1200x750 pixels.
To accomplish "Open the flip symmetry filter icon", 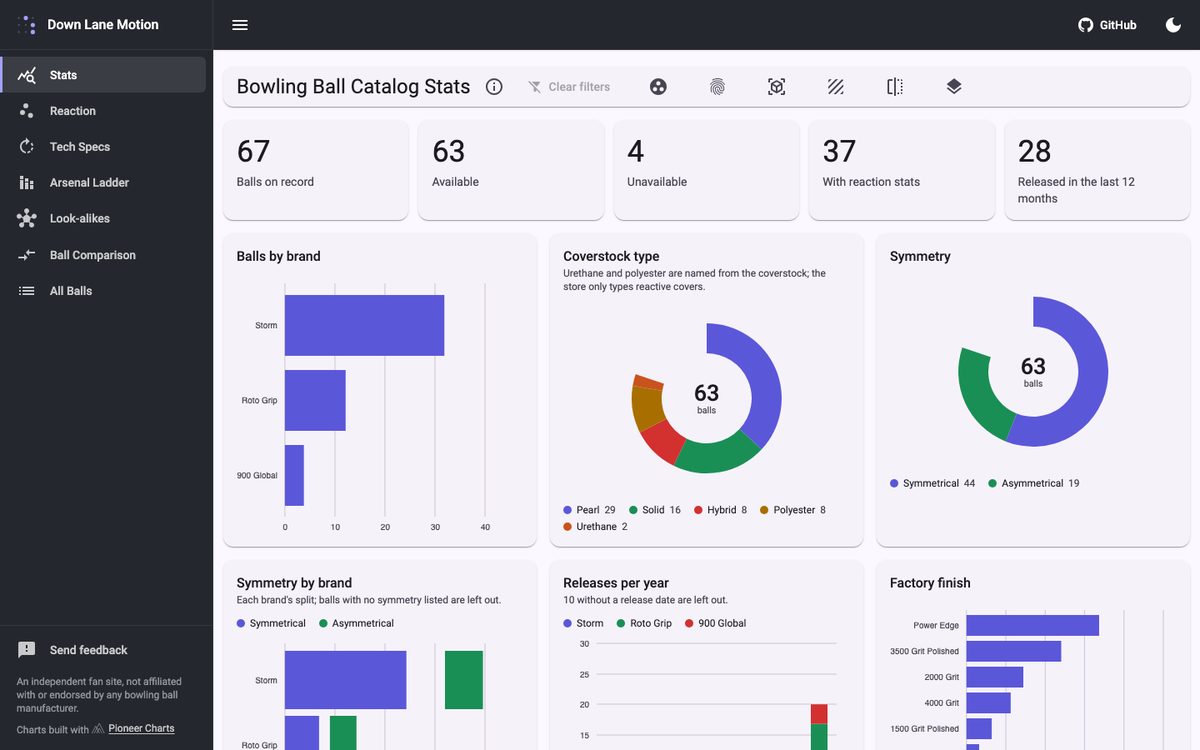I will pos(895,87).
